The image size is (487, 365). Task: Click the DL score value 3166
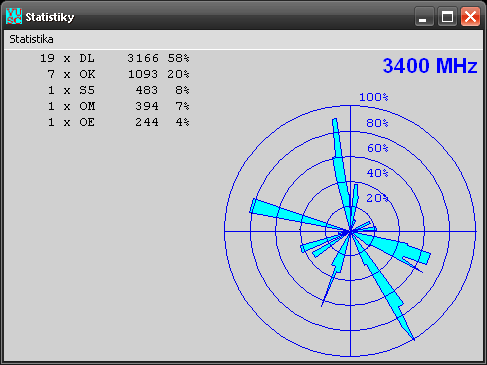[143, 58]
